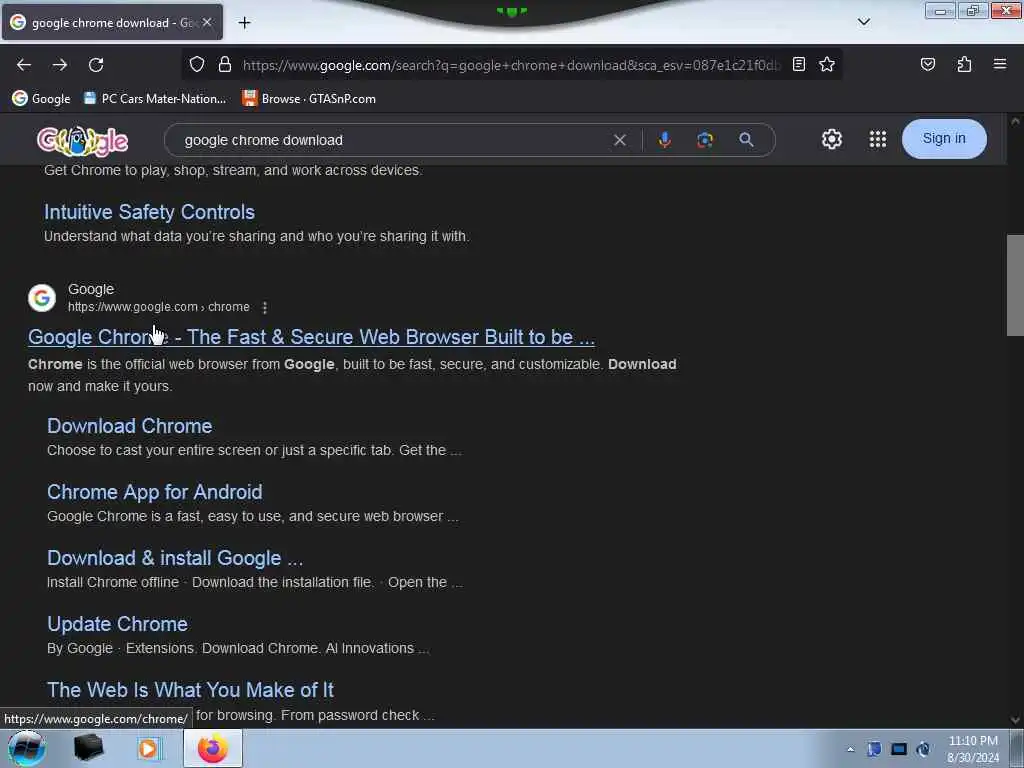1024x768 pixels.
Task: Open Chrome App for Android sitelink
Action: (x=155, y=492)
